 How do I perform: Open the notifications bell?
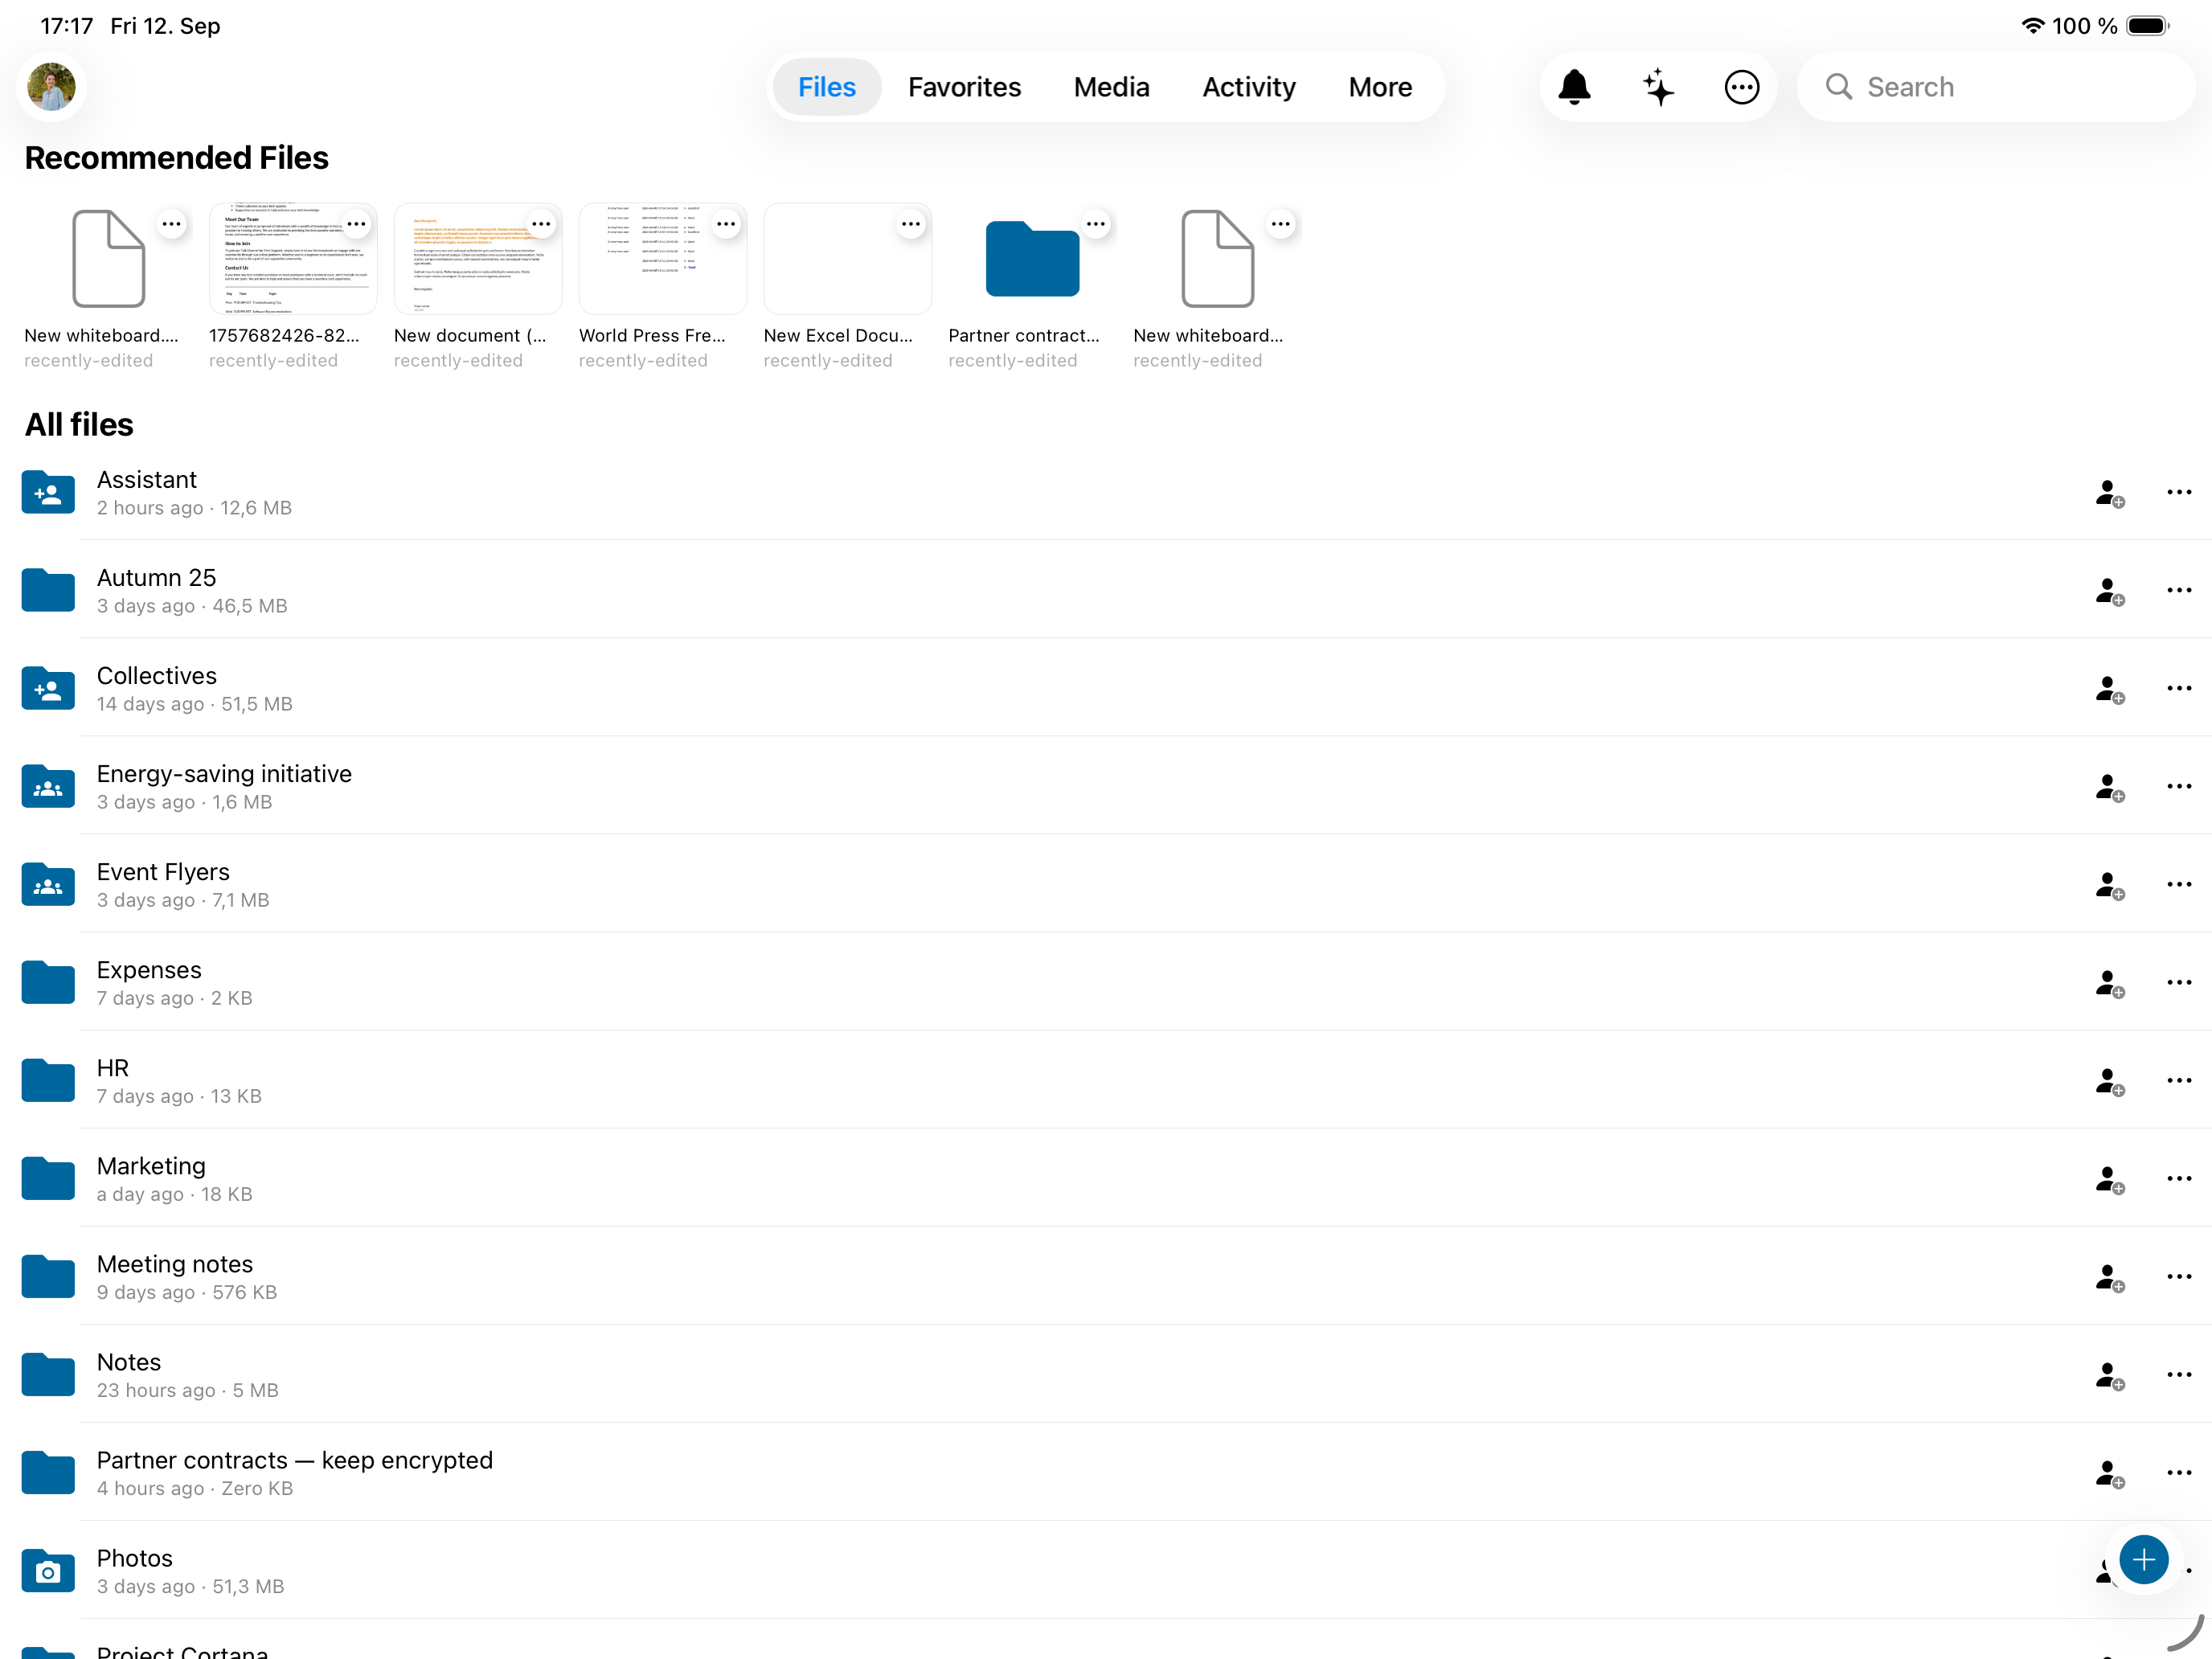1575,87
